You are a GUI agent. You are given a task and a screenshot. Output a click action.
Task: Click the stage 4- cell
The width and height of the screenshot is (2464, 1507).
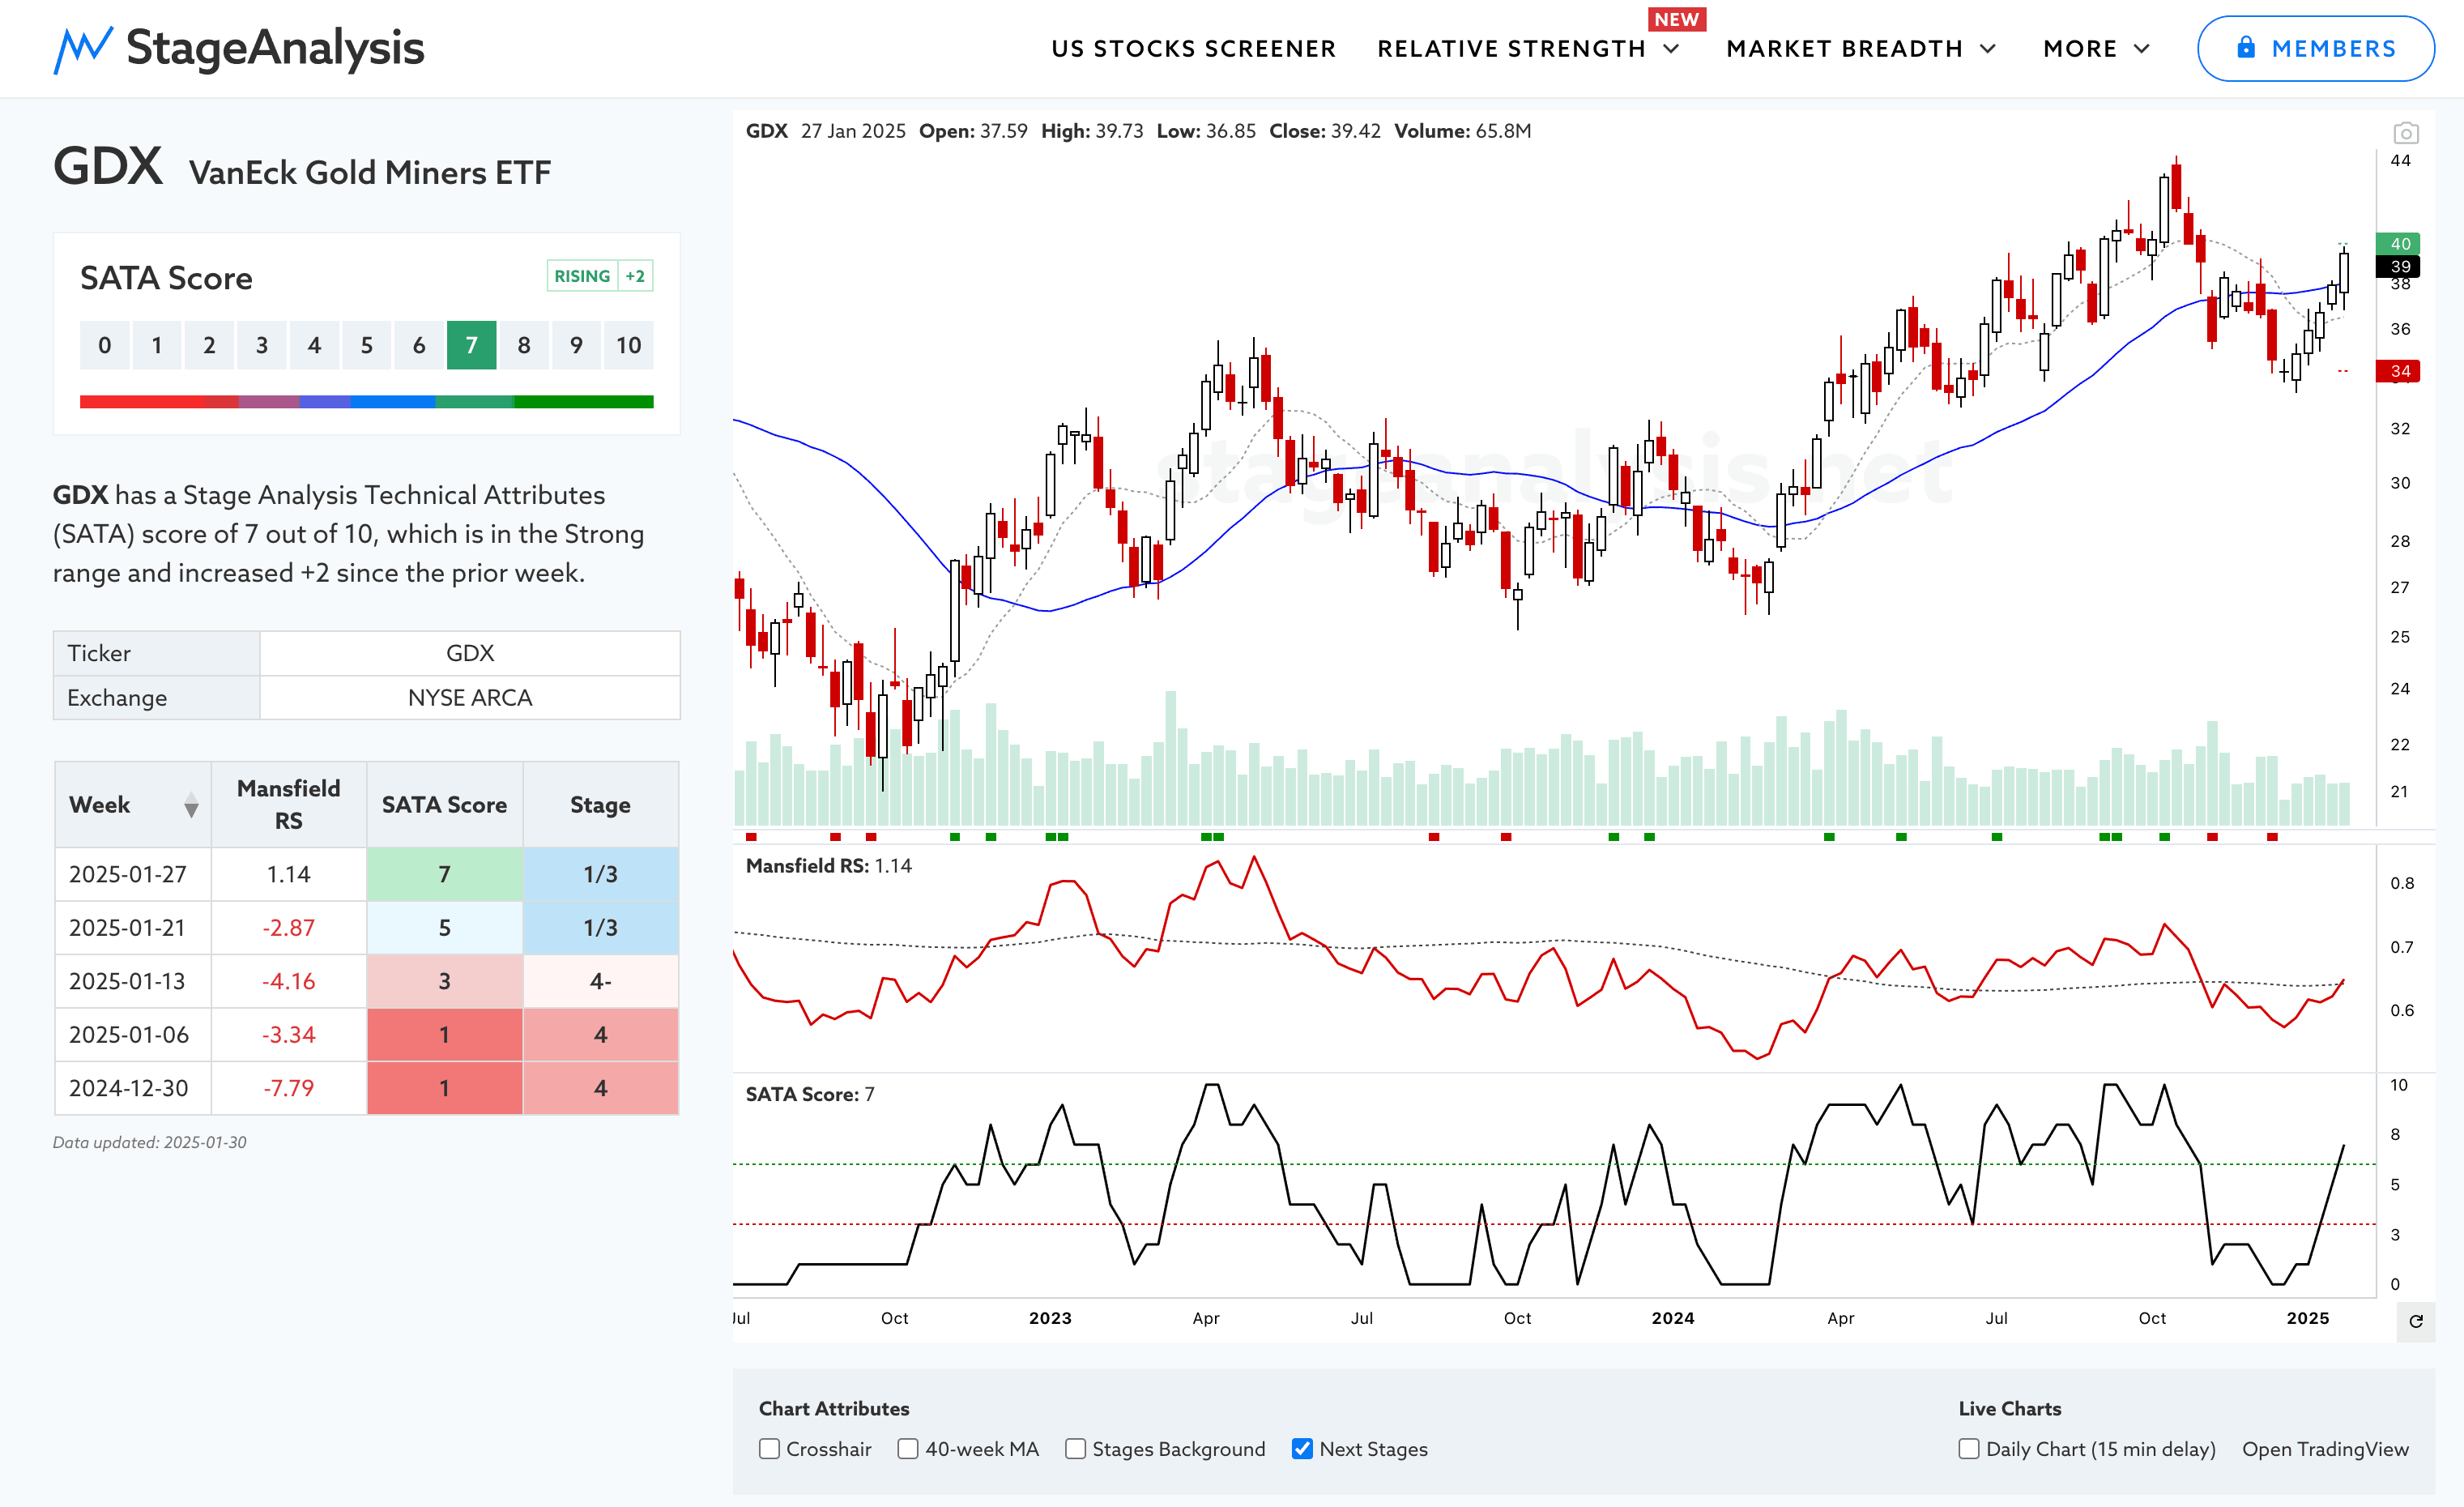coord(601,981)
